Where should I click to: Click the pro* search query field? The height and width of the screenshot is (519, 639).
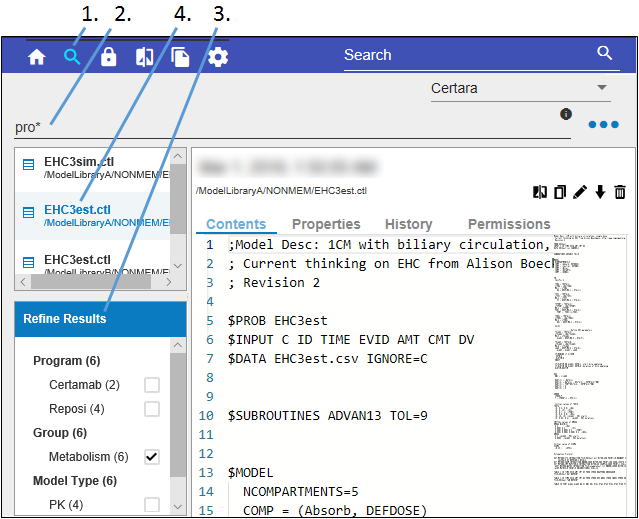[292, 128]
